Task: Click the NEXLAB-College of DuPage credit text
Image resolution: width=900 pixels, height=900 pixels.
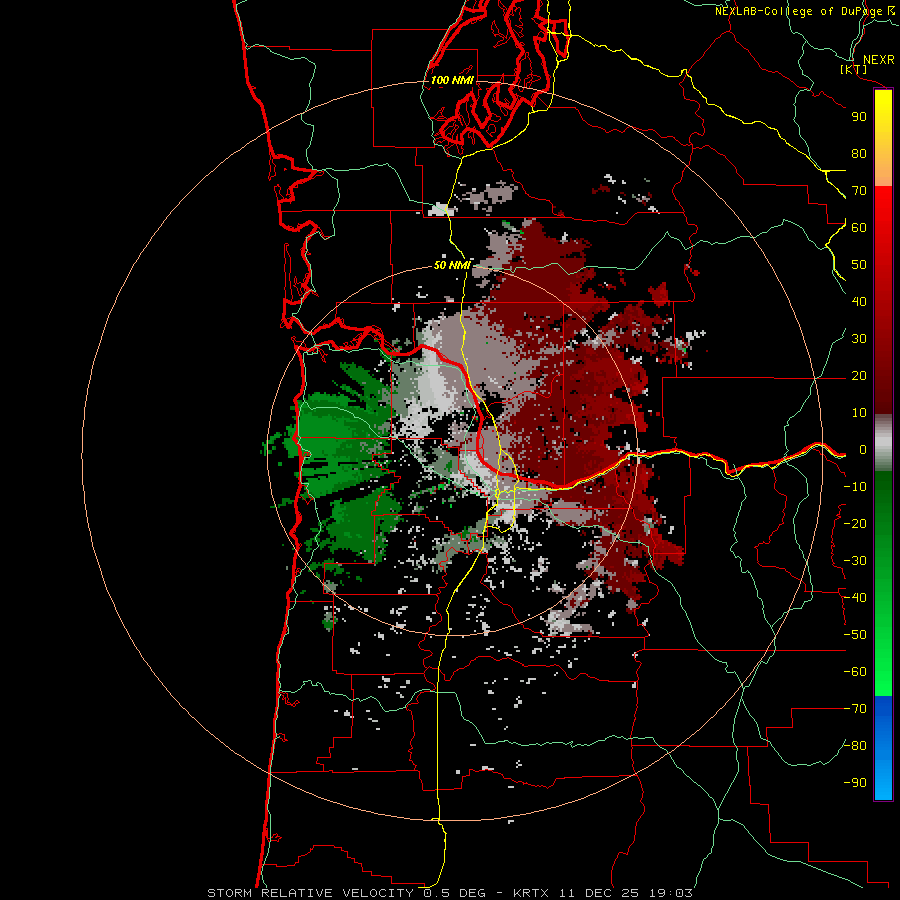Action: click(x=805, y=11)
